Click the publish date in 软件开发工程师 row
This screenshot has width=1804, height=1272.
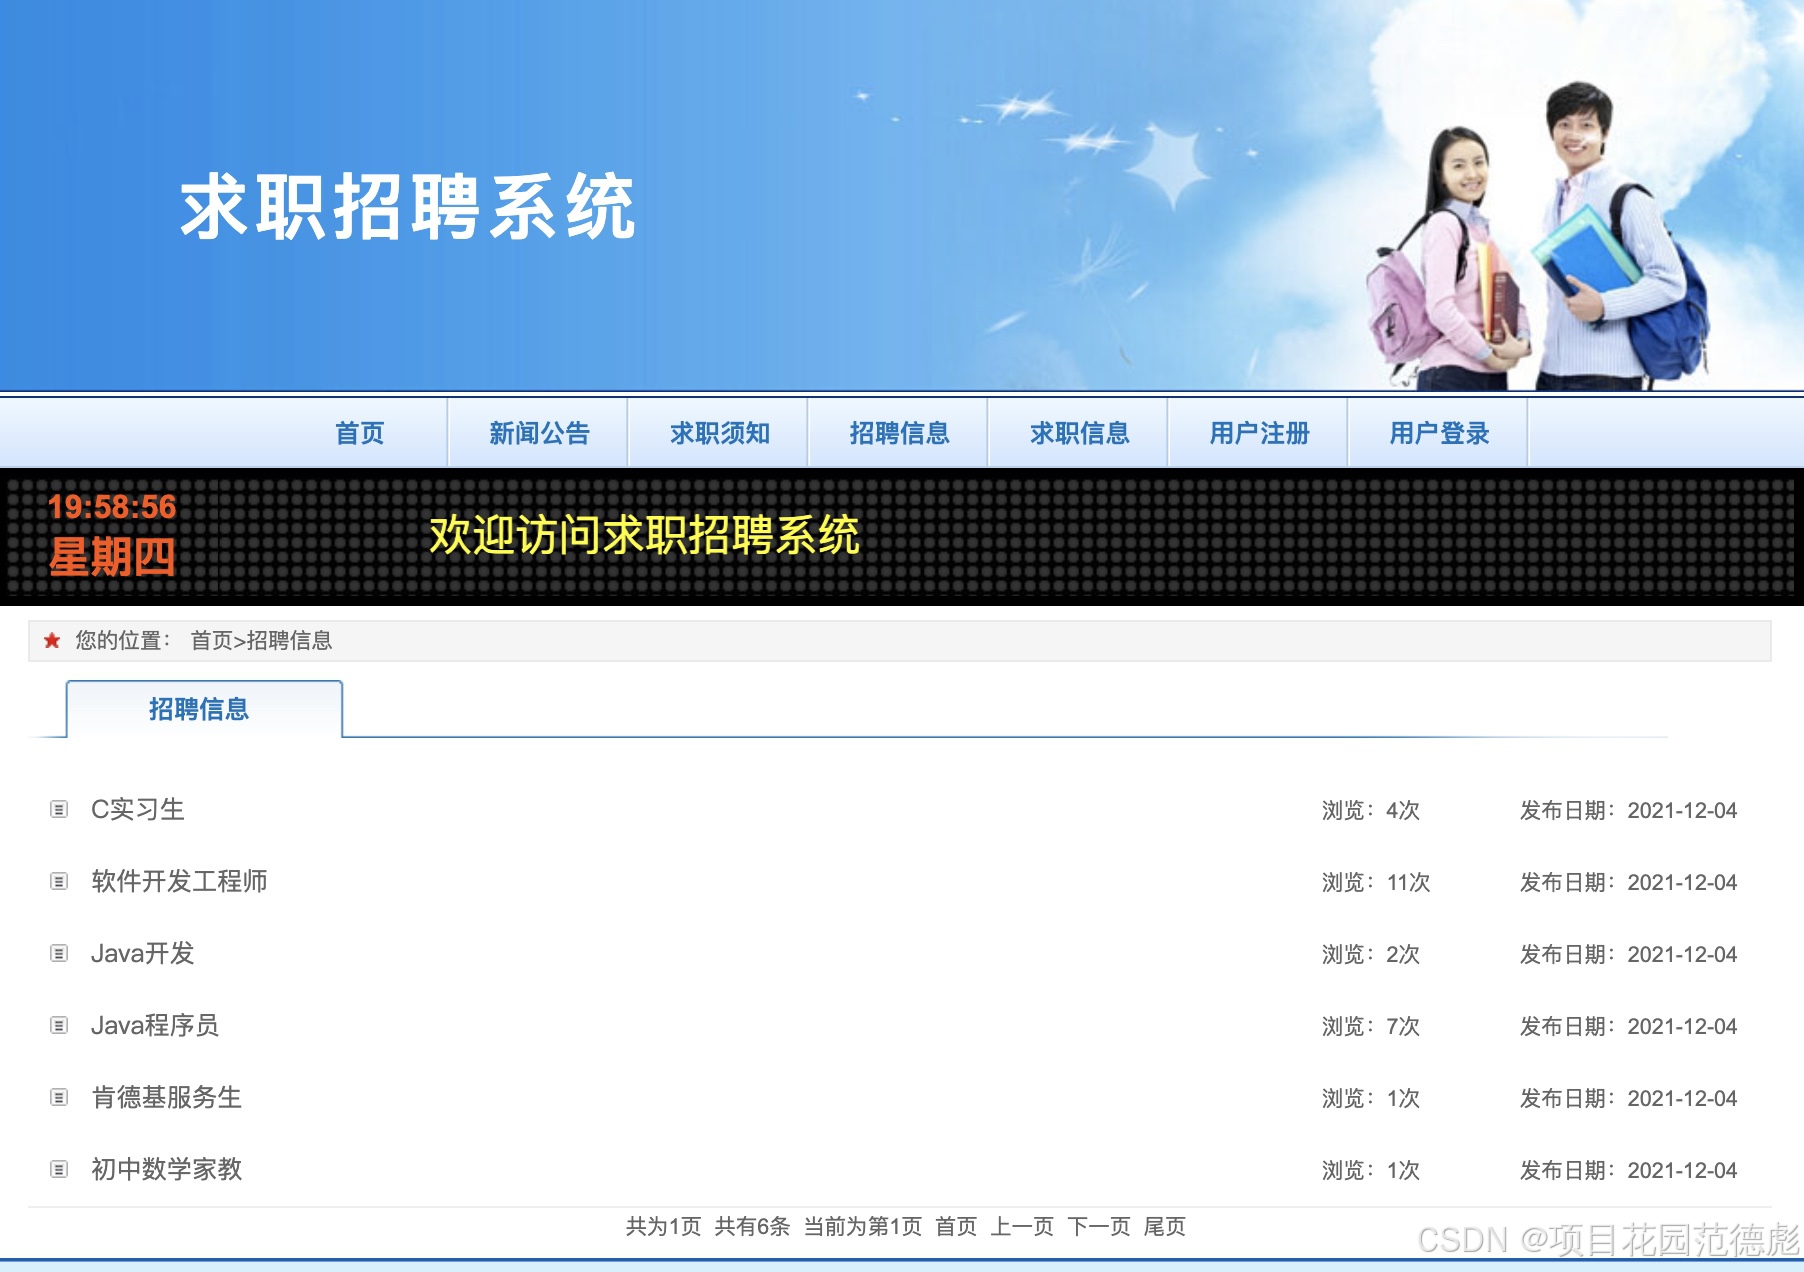coord(1629,882)
